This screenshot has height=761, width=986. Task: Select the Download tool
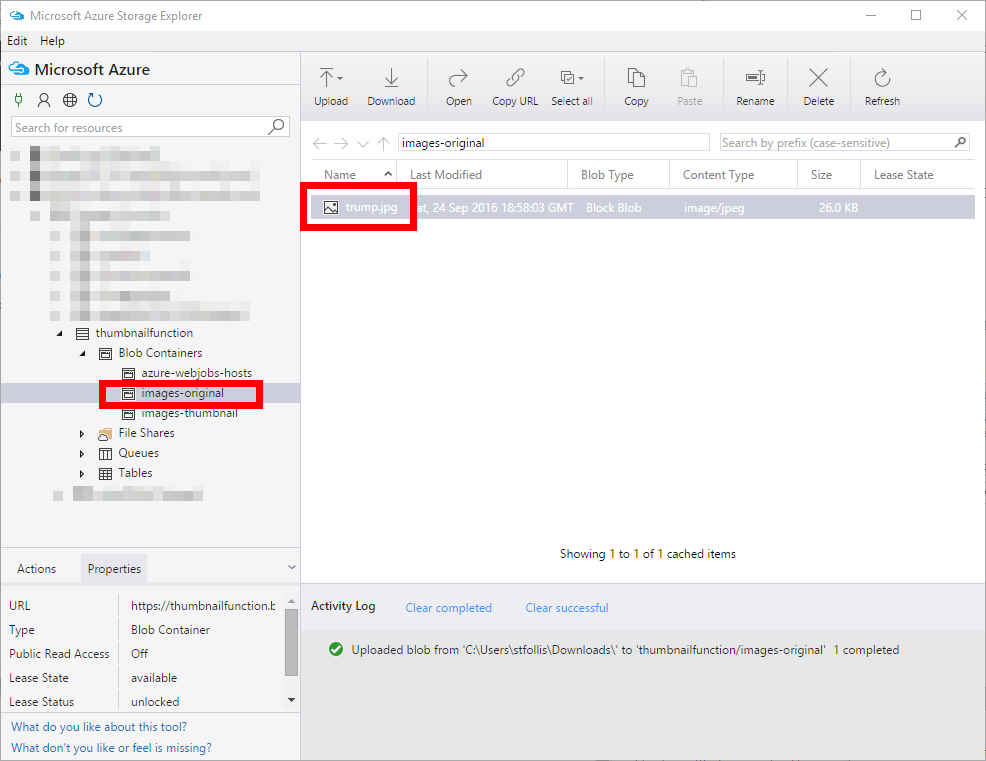[391, 85]
